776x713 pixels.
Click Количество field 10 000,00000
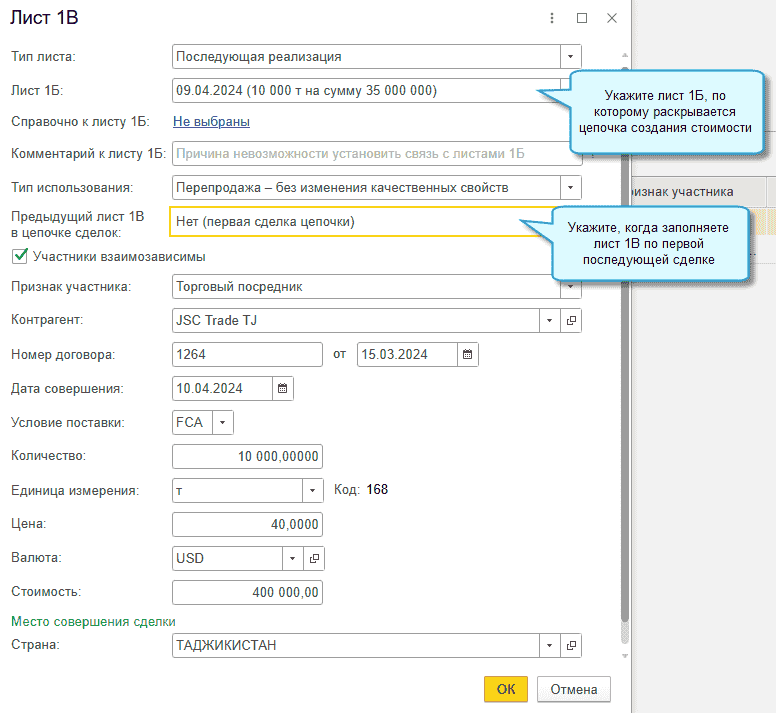tap(247, 456)
